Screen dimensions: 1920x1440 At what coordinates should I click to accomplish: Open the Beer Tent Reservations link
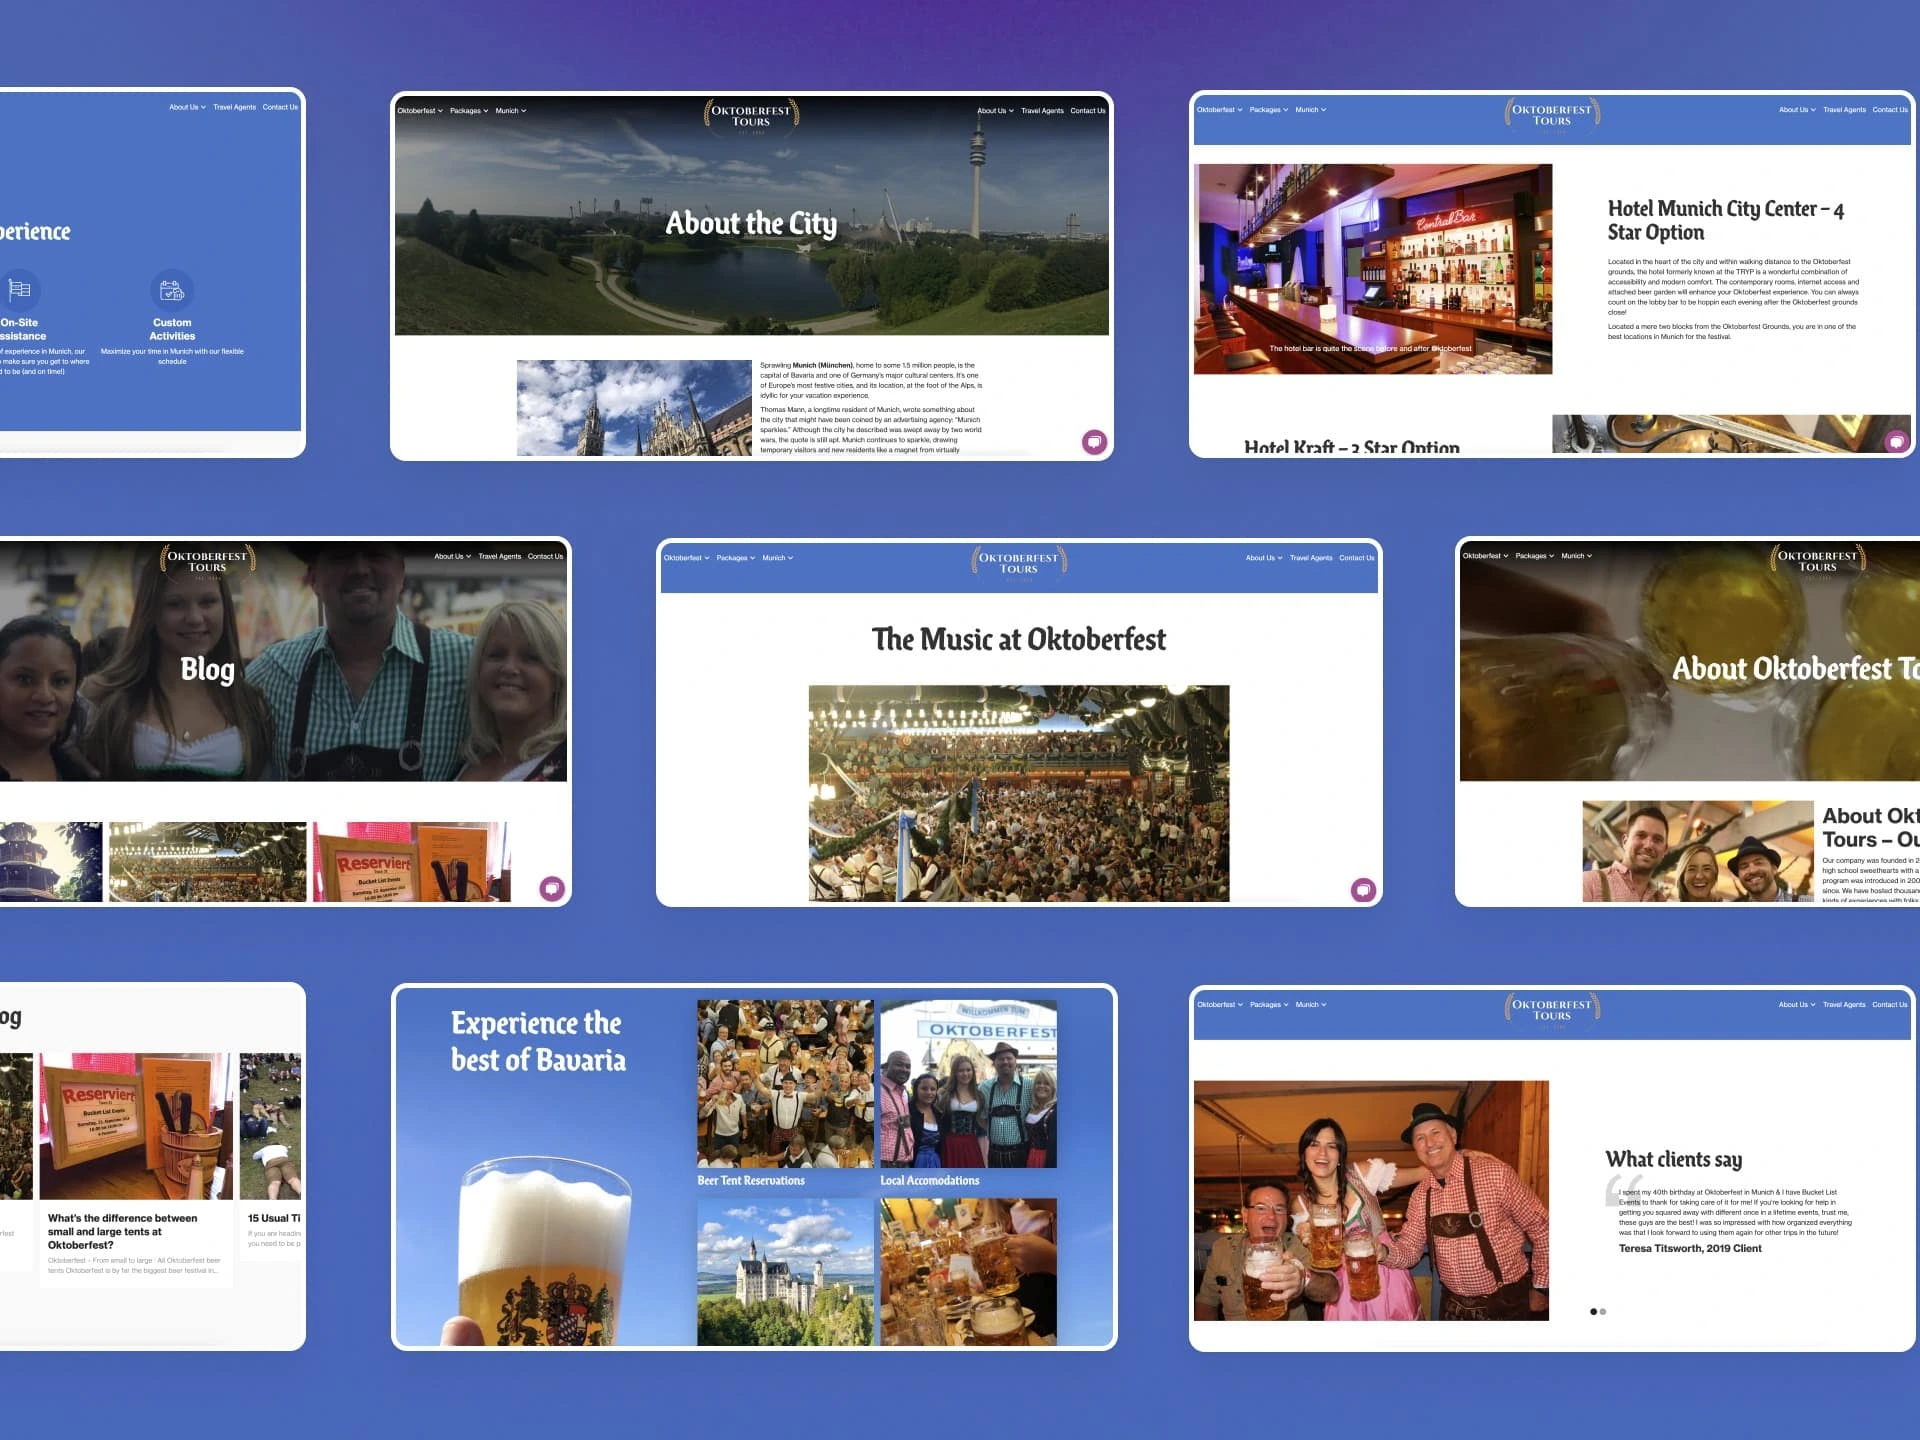[751, 1181]
